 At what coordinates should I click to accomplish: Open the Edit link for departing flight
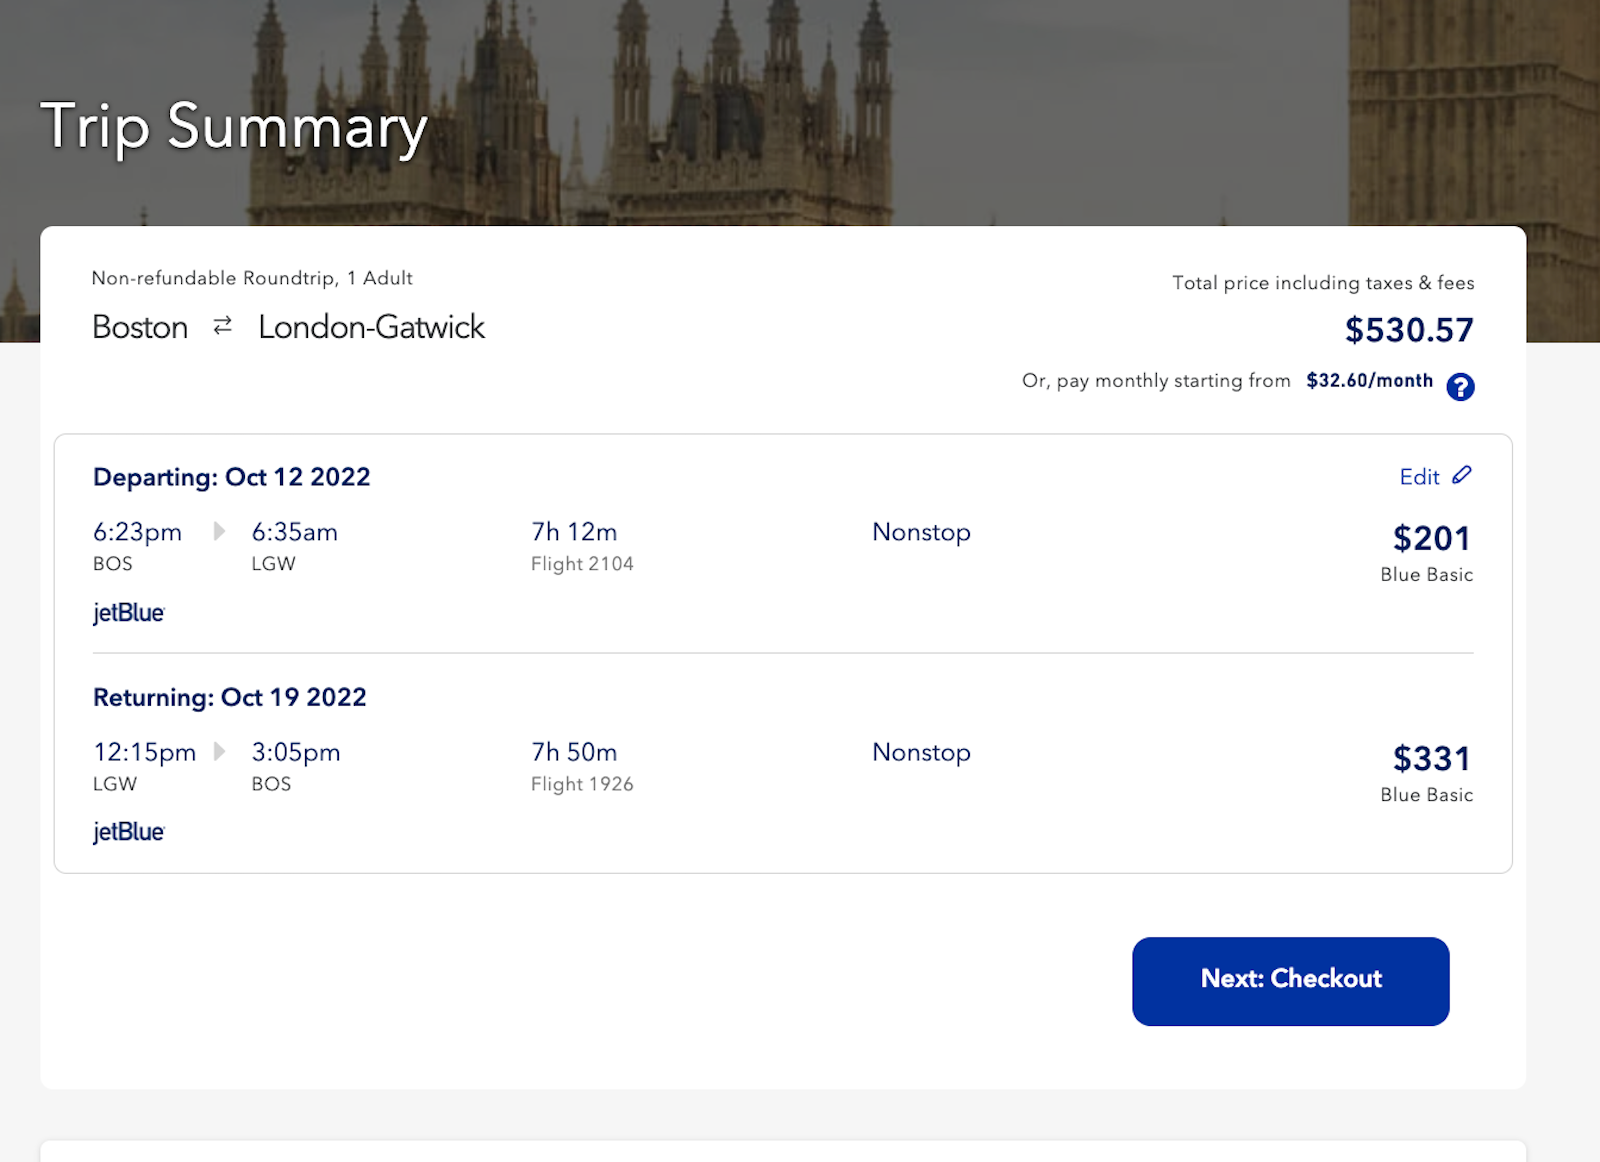[x=1420, y=477]
